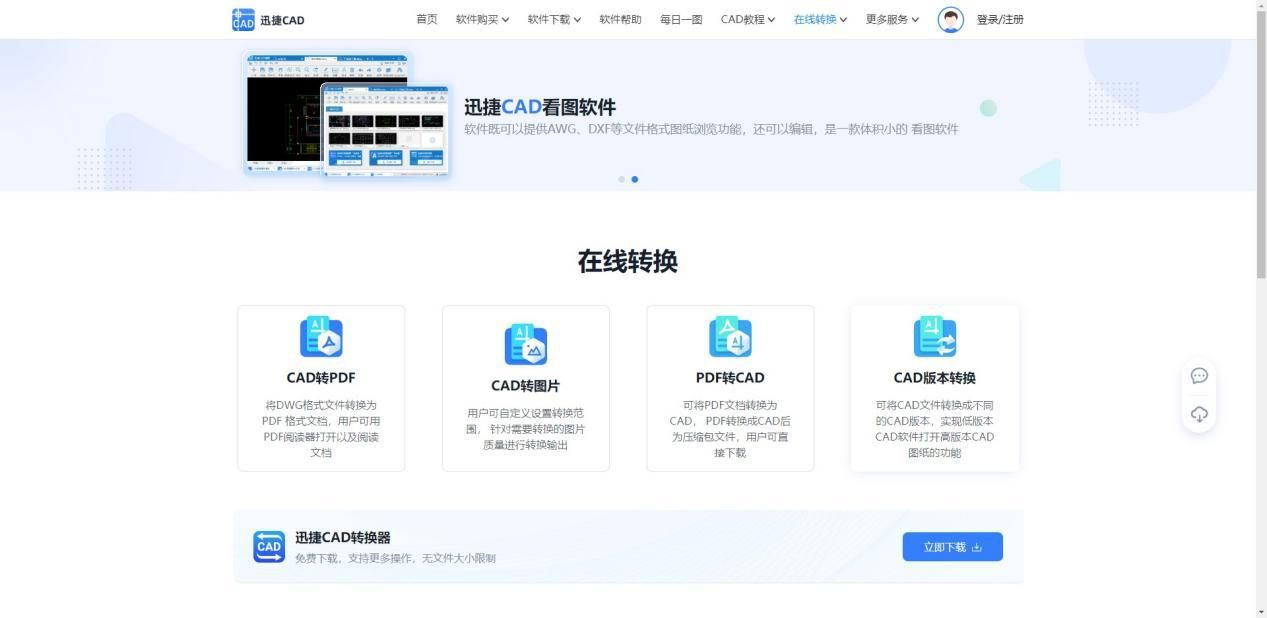Open the 软件购买 menu label

coord(477,19)
